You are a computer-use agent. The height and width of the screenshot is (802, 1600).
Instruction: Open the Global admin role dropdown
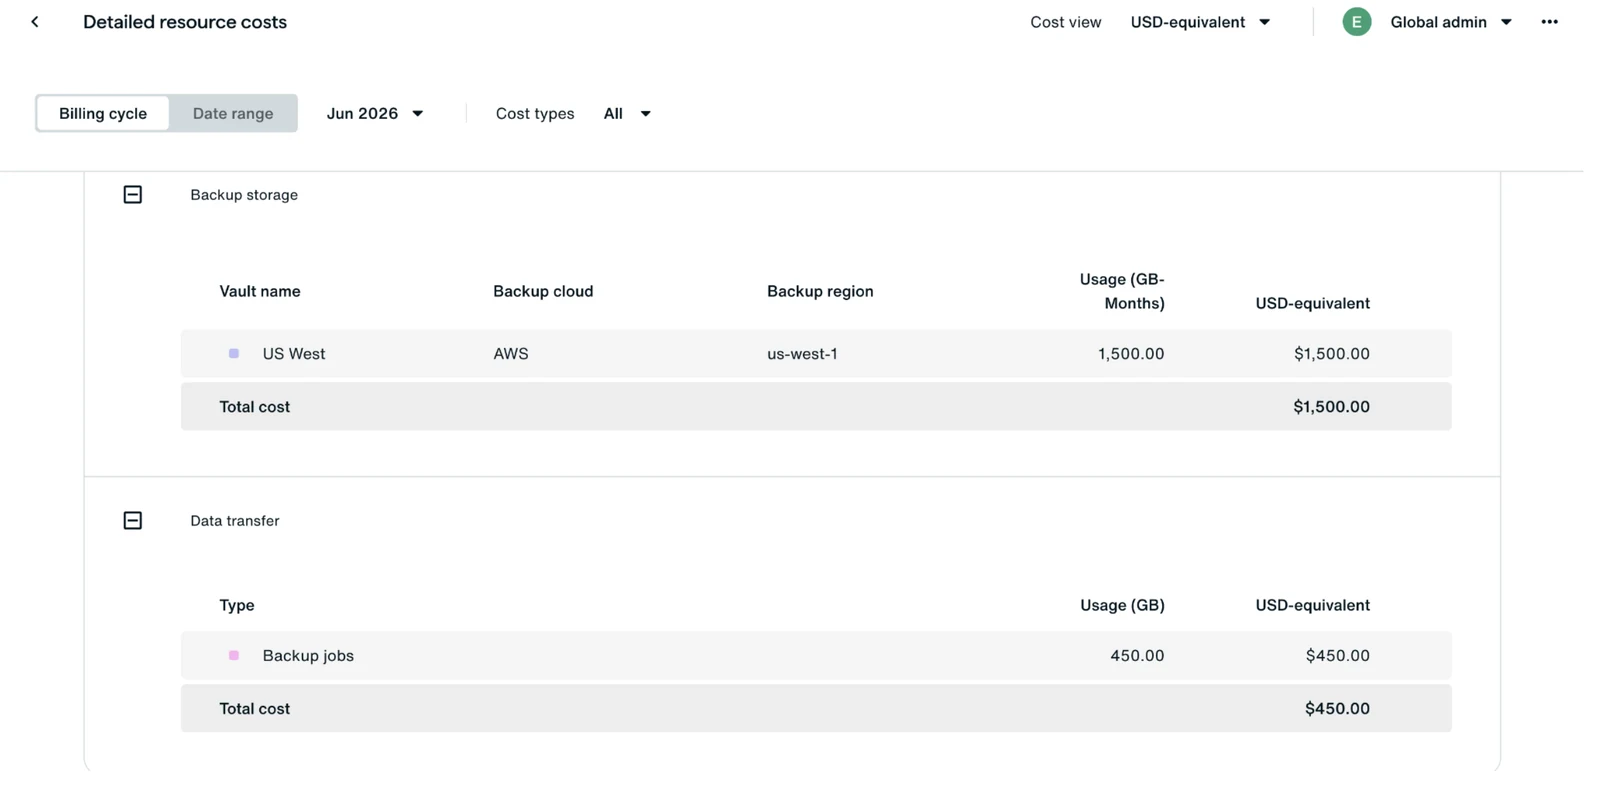pyautogui.click(x=1451, y=22)
